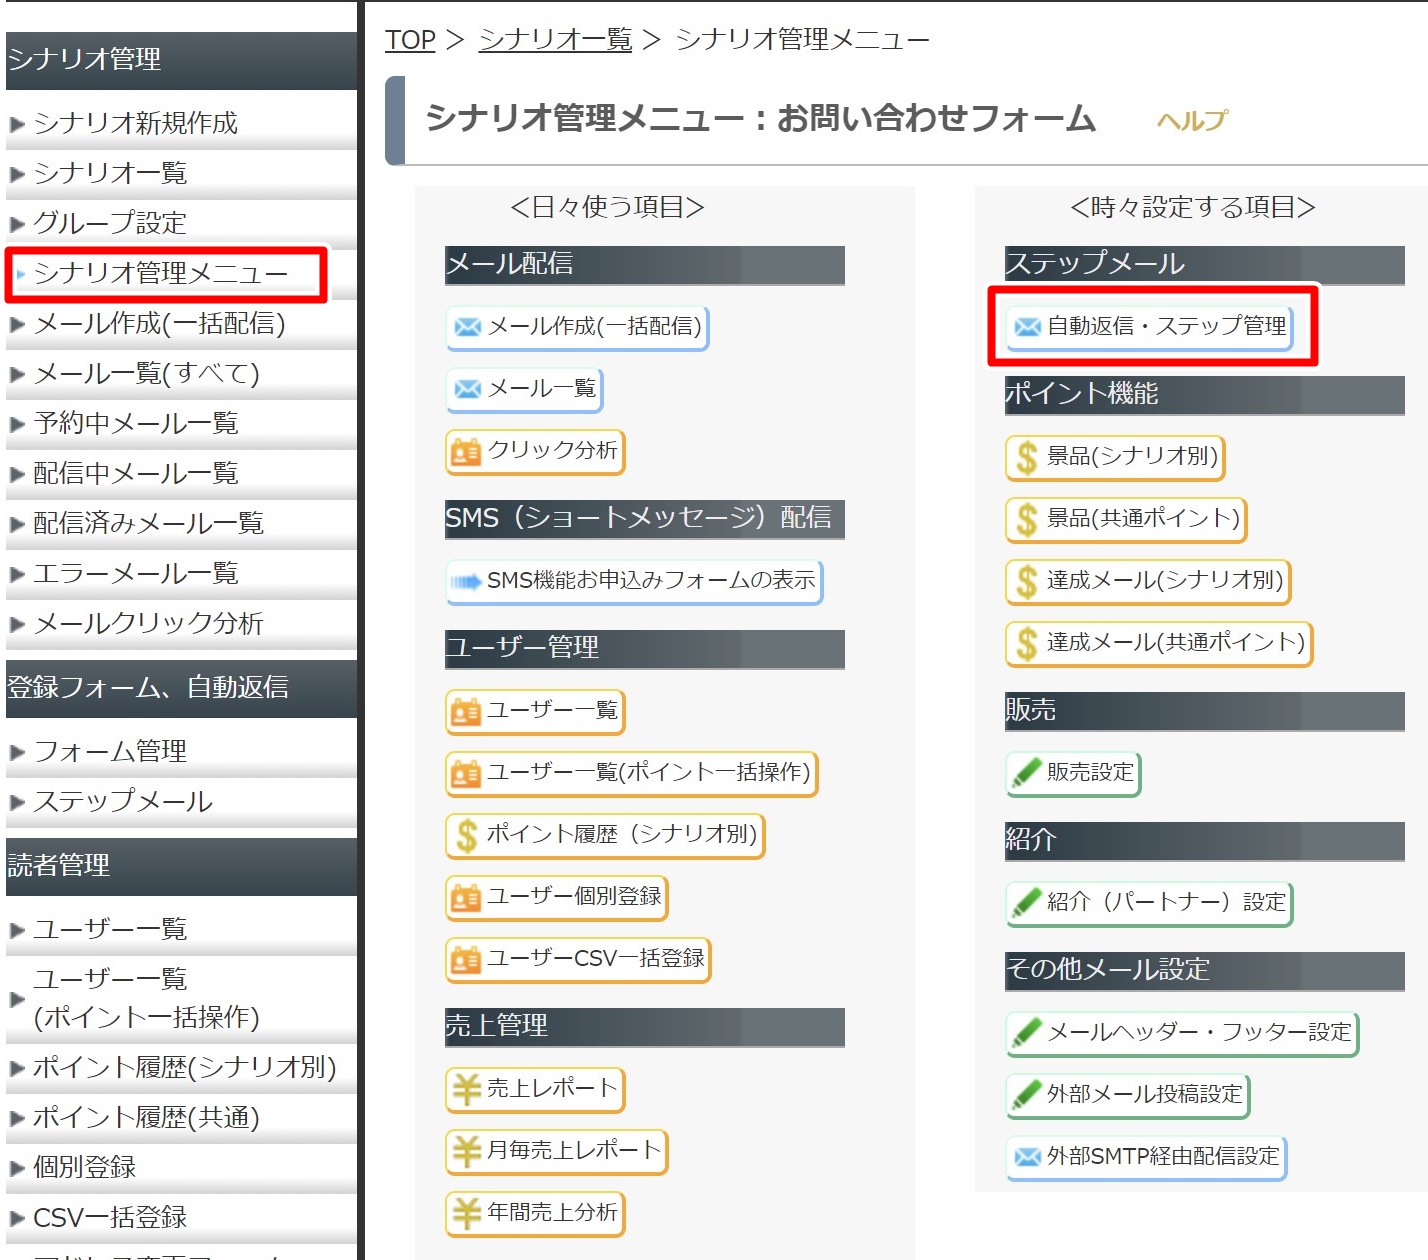Click yen icon on 年間売上分析
The width and height of the screenshot is (1428, 1260).
point(466,1213)
